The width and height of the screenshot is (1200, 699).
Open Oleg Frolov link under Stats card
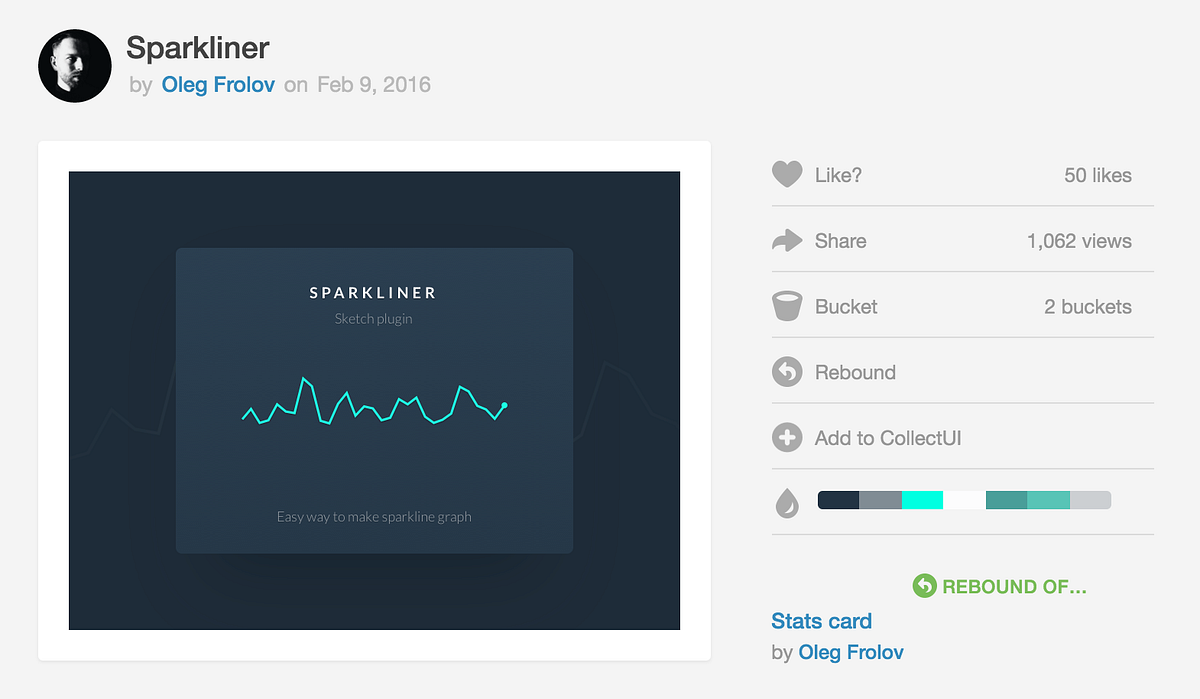coord(851,653)
